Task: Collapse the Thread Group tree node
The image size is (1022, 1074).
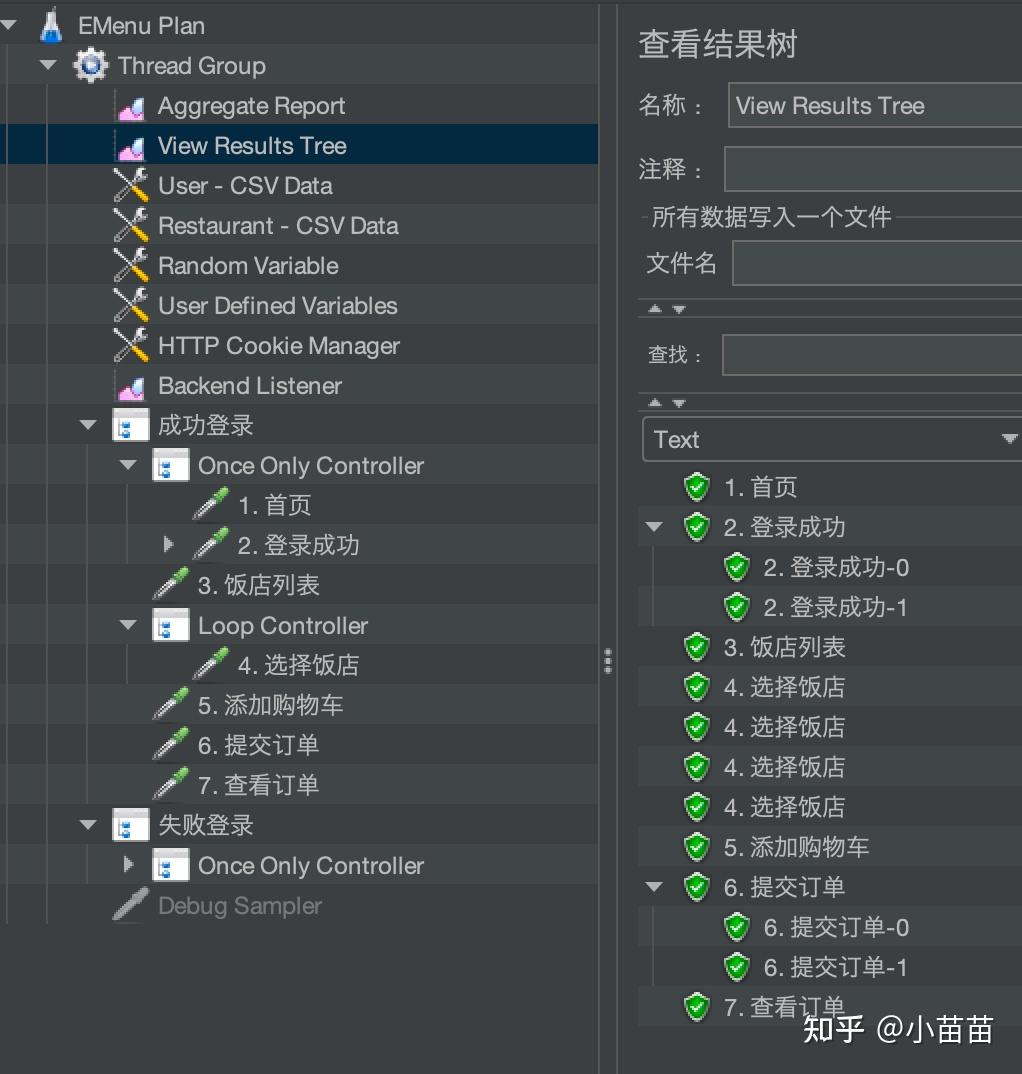Action: coord(48,65)
